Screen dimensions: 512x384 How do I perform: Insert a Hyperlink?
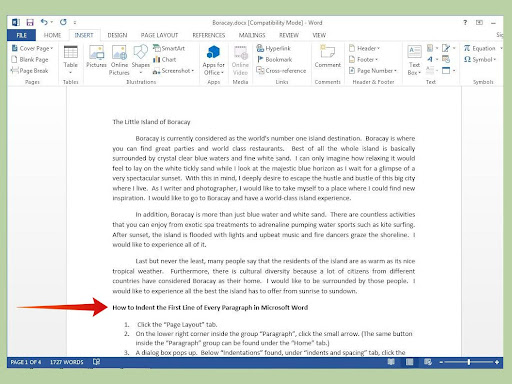(x=274, y=48)
